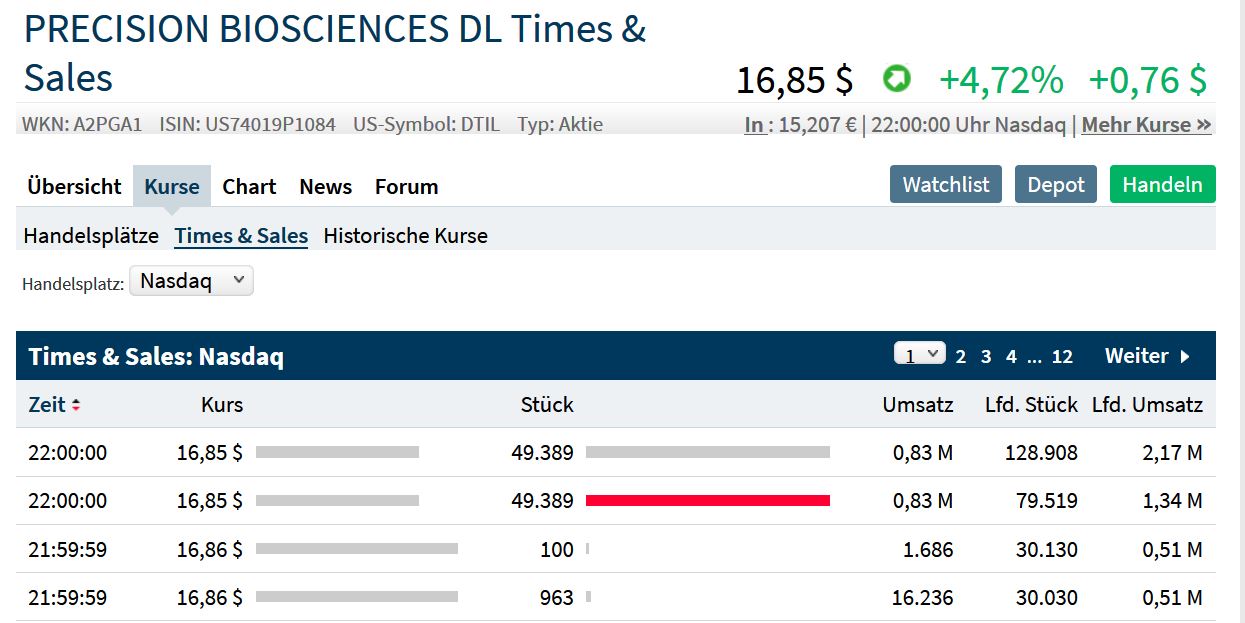
Task: Select the Kurse tab
Action: point(172,186)
